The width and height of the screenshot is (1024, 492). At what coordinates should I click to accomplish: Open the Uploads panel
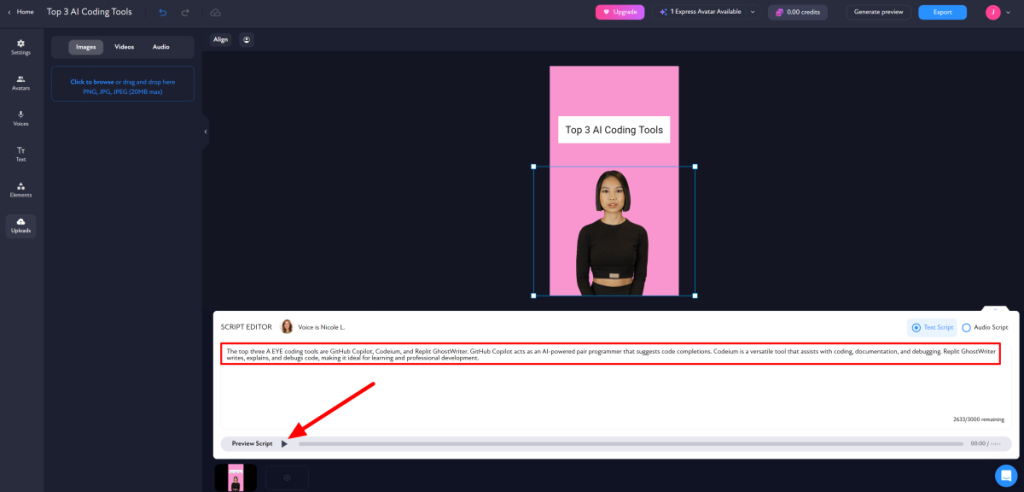pyautogui.click(x=21, y=226)
